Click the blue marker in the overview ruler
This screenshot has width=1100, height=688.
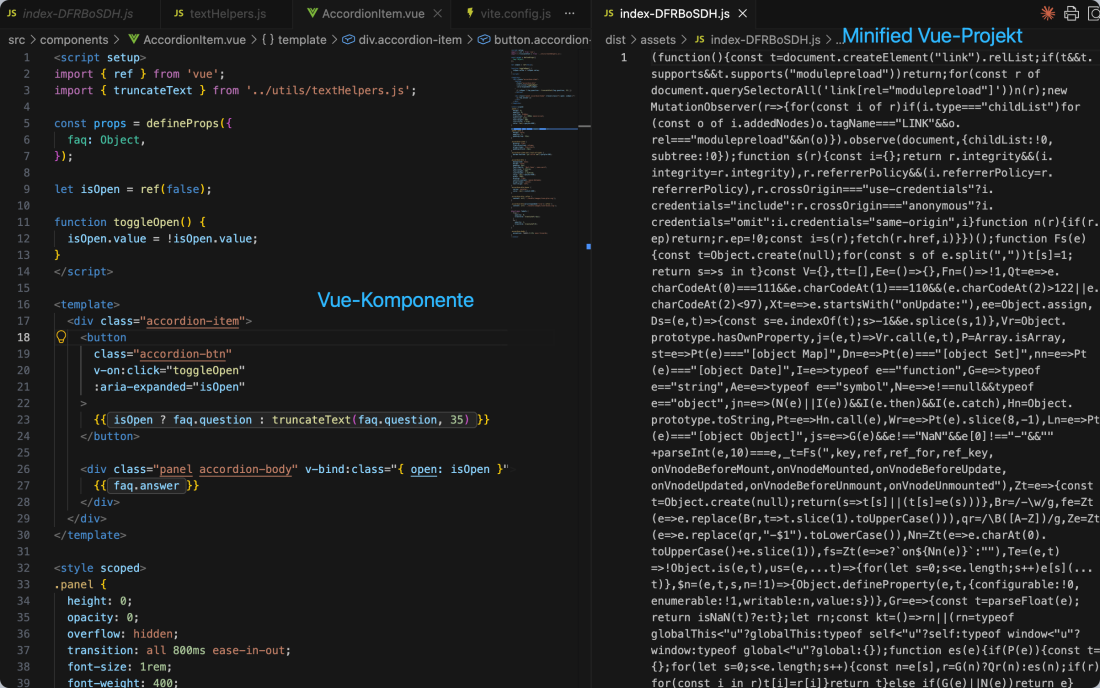tap(588, 246)
